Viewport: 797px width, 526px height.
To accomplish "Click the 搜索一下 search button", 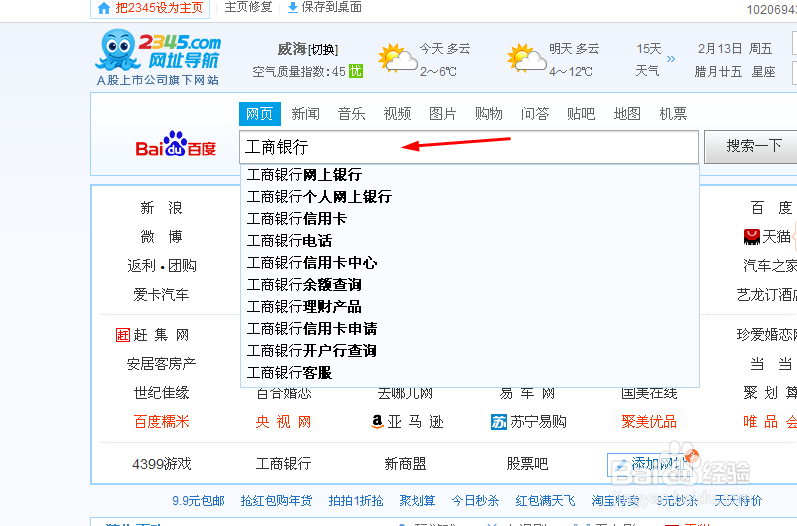I will 753,146.
